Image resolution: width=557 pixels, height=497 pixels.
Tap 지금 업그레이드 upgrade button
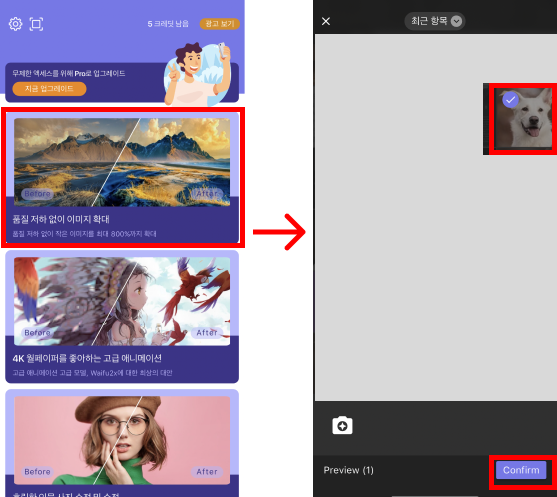49,89
